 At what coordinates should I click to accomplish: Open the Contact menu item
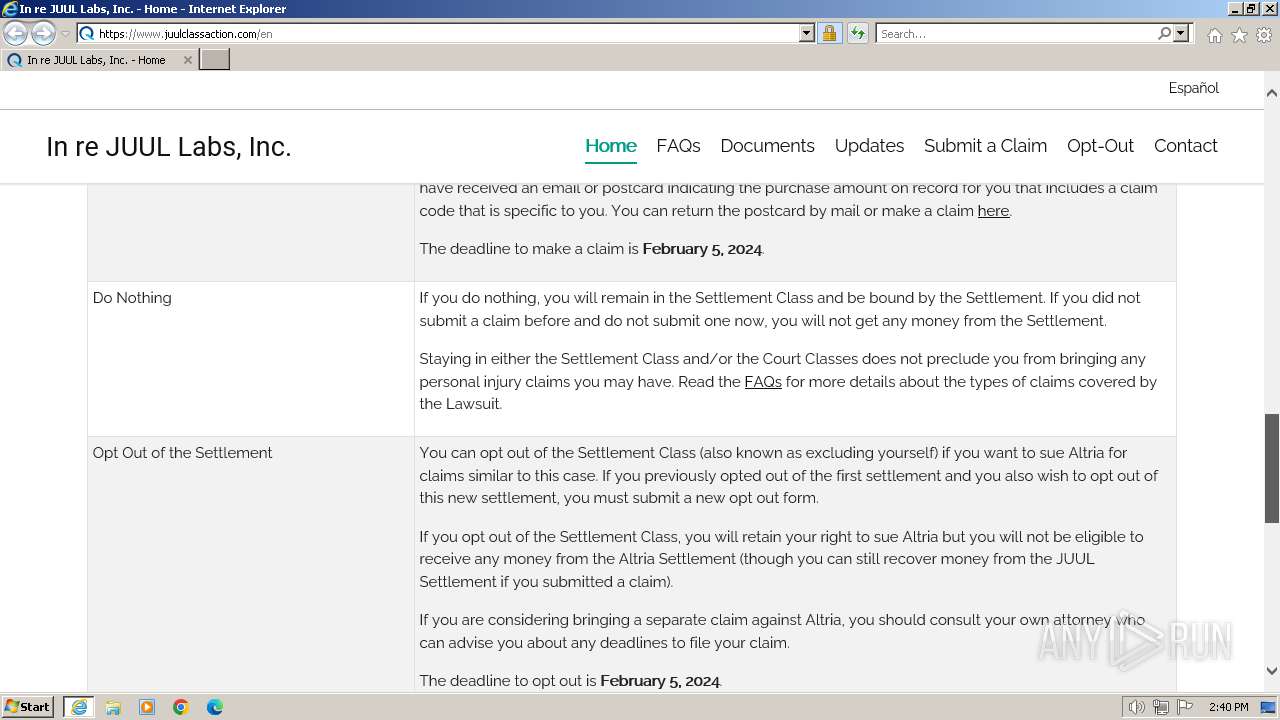[x=1185, y=146]
